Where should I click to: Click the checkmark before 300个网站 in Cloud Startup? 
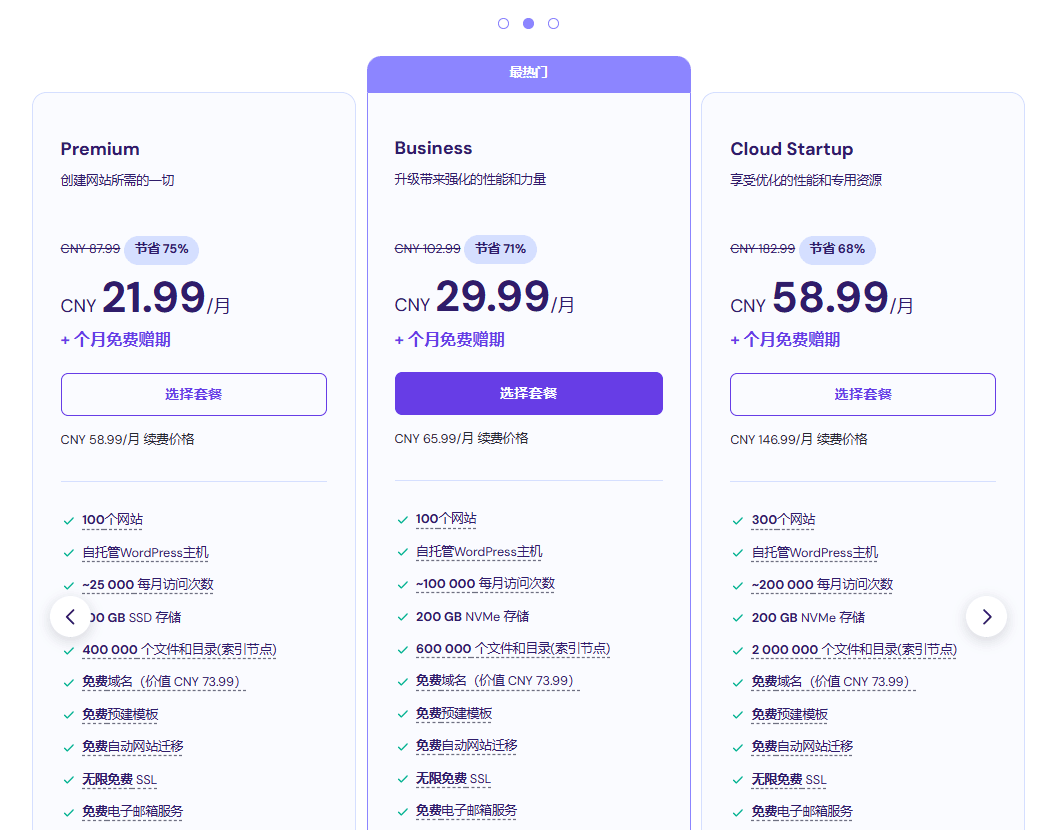(x=737, y=520)
